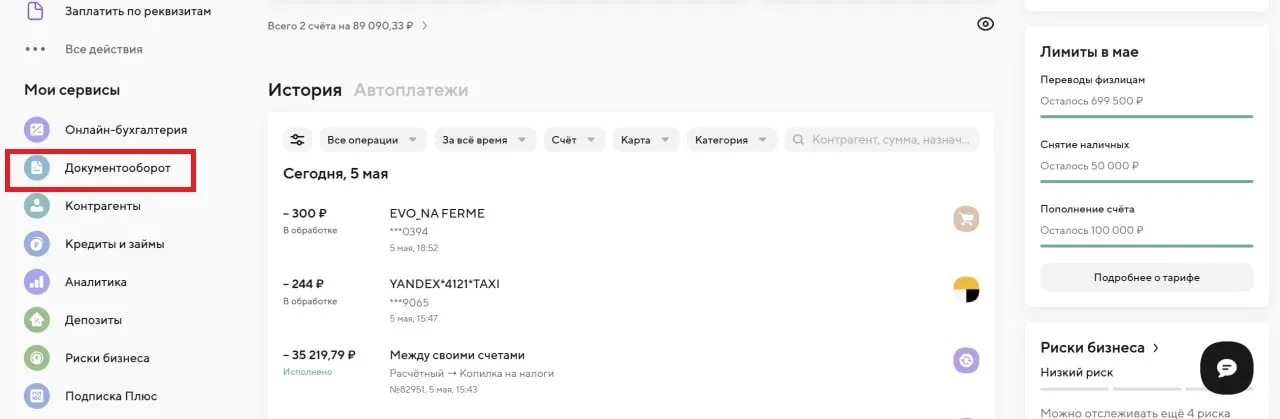The height and width of the screenshot is (419, 1280).
Task: Open the За всё время period dropdown
Action: [x=485, y=140]
